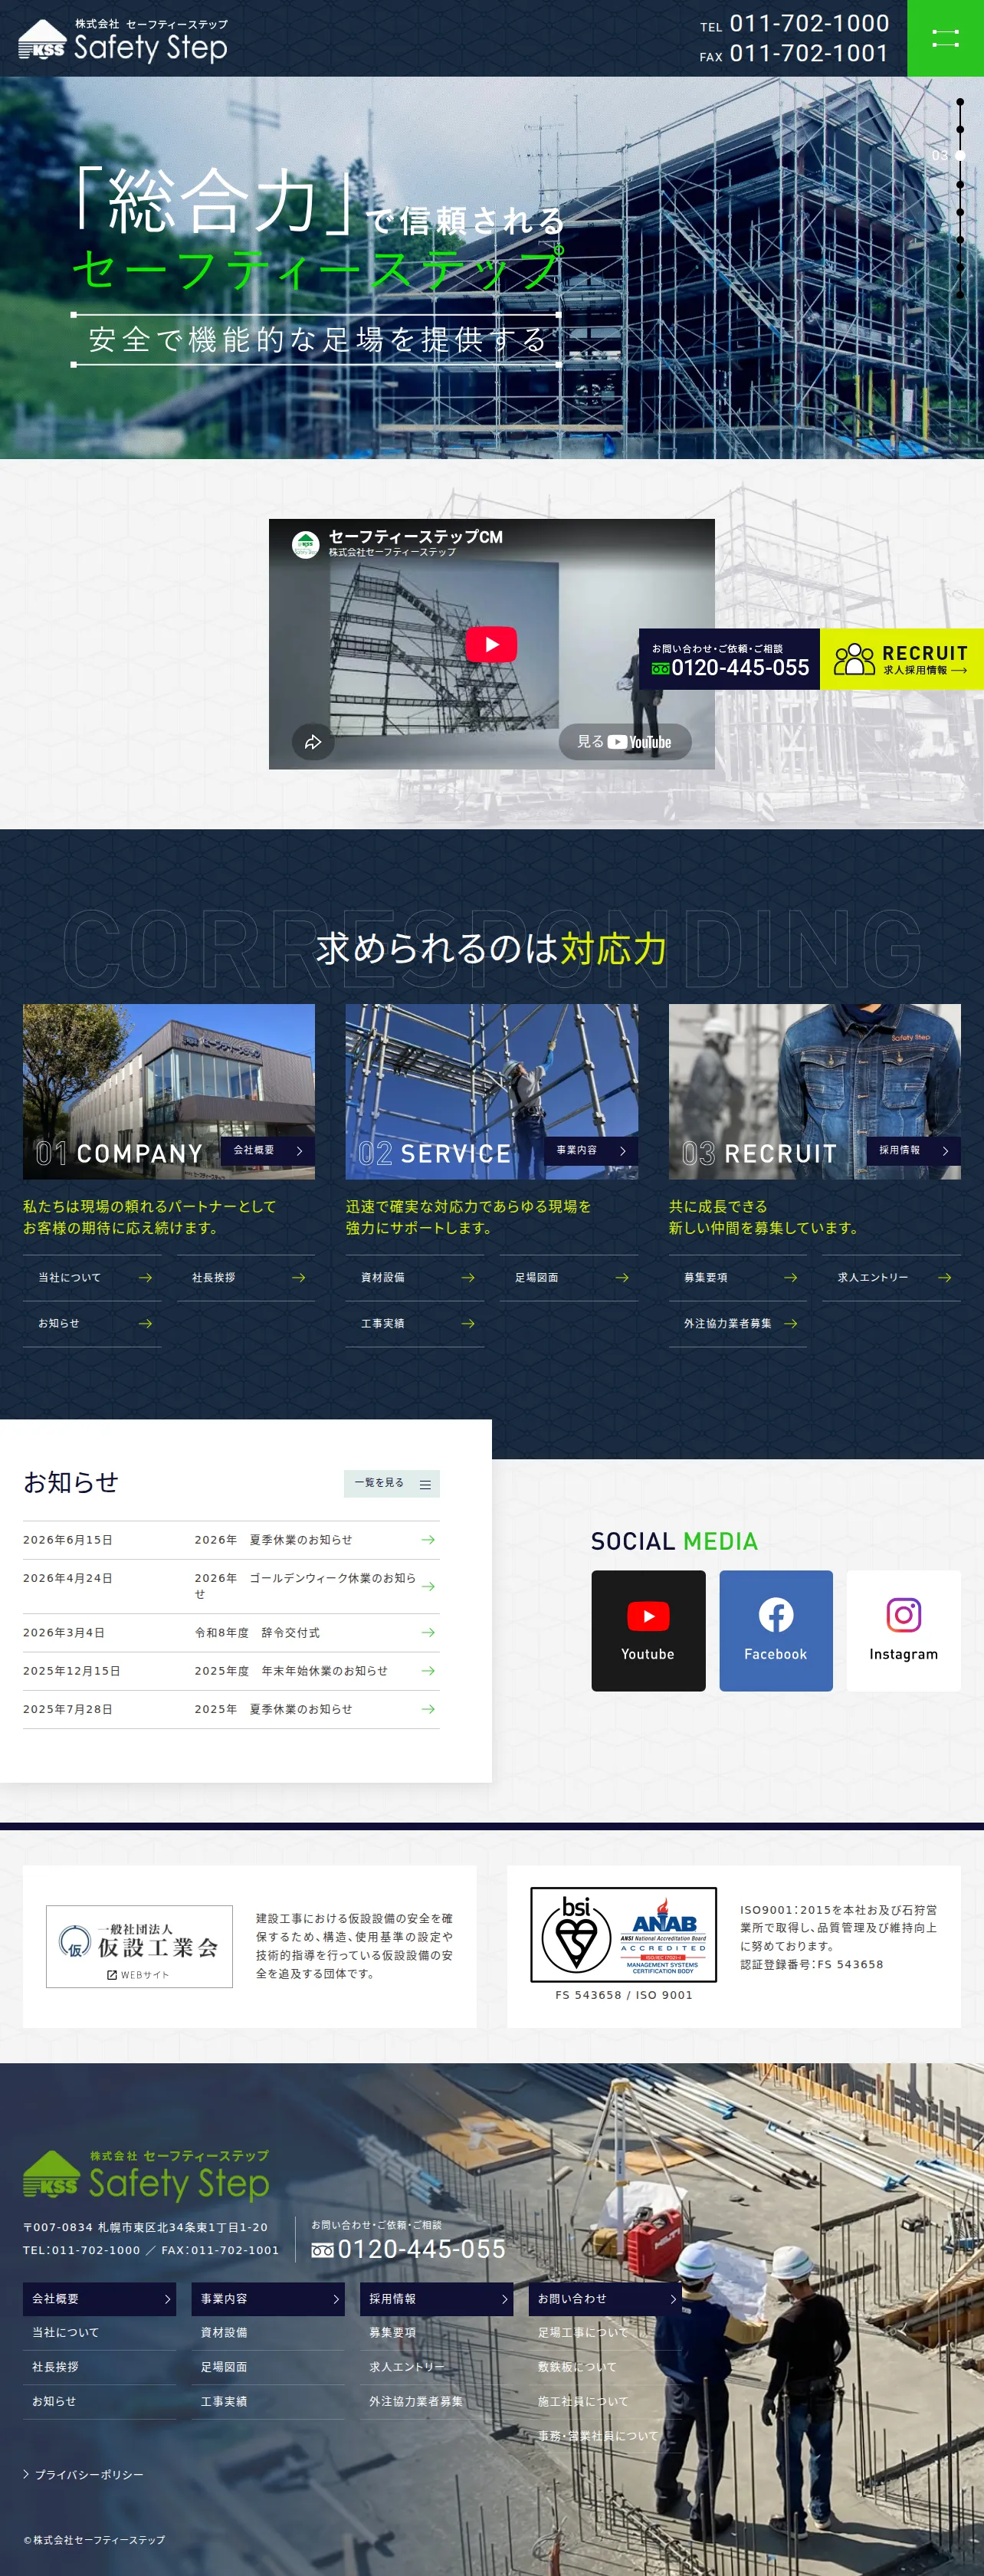
Task: Select the 当社について menu link
Action: coord(92,1278)
